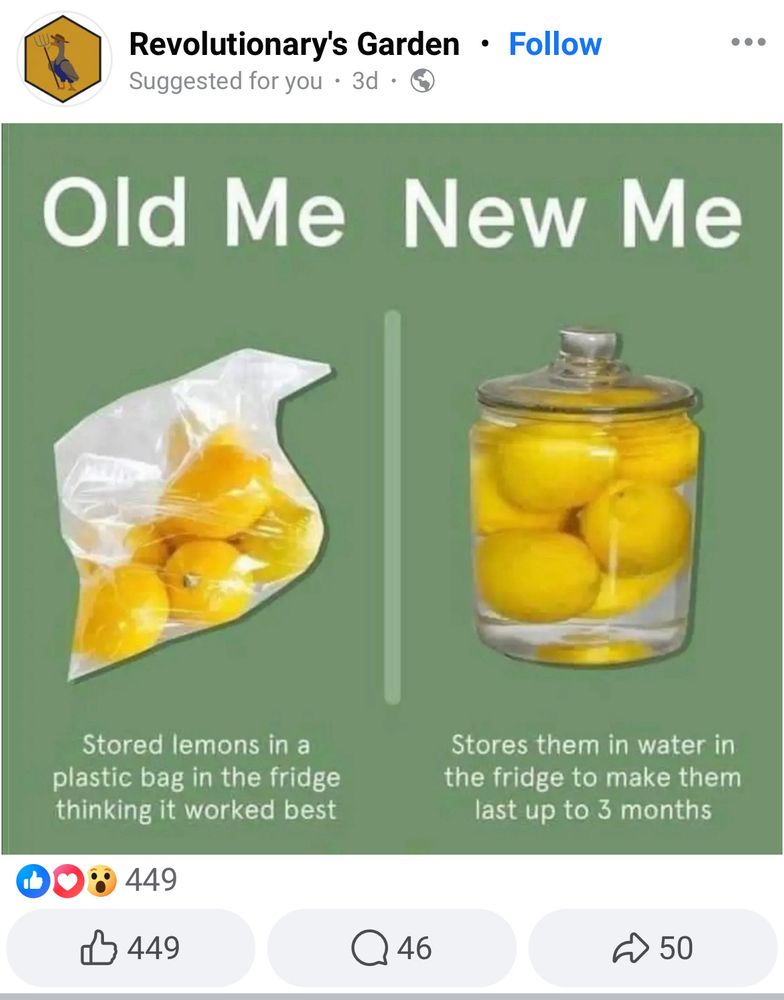Click the Wow reaction emoji icon

pos(101,881)
